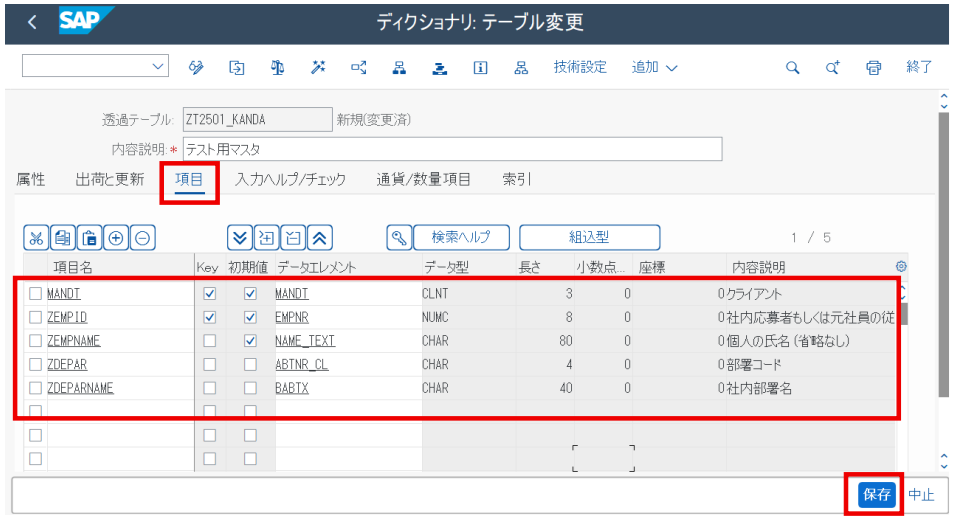Check Key for ZDEPARNAME field
The image size is (960, 519).
tap(209, 388)
